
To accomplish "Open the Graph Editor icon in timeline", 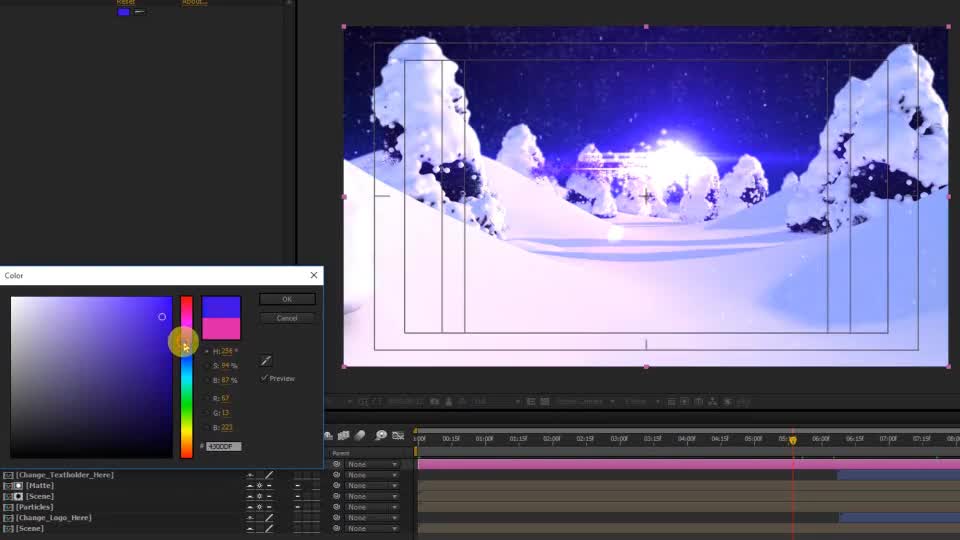I will (x=398, y=435).
